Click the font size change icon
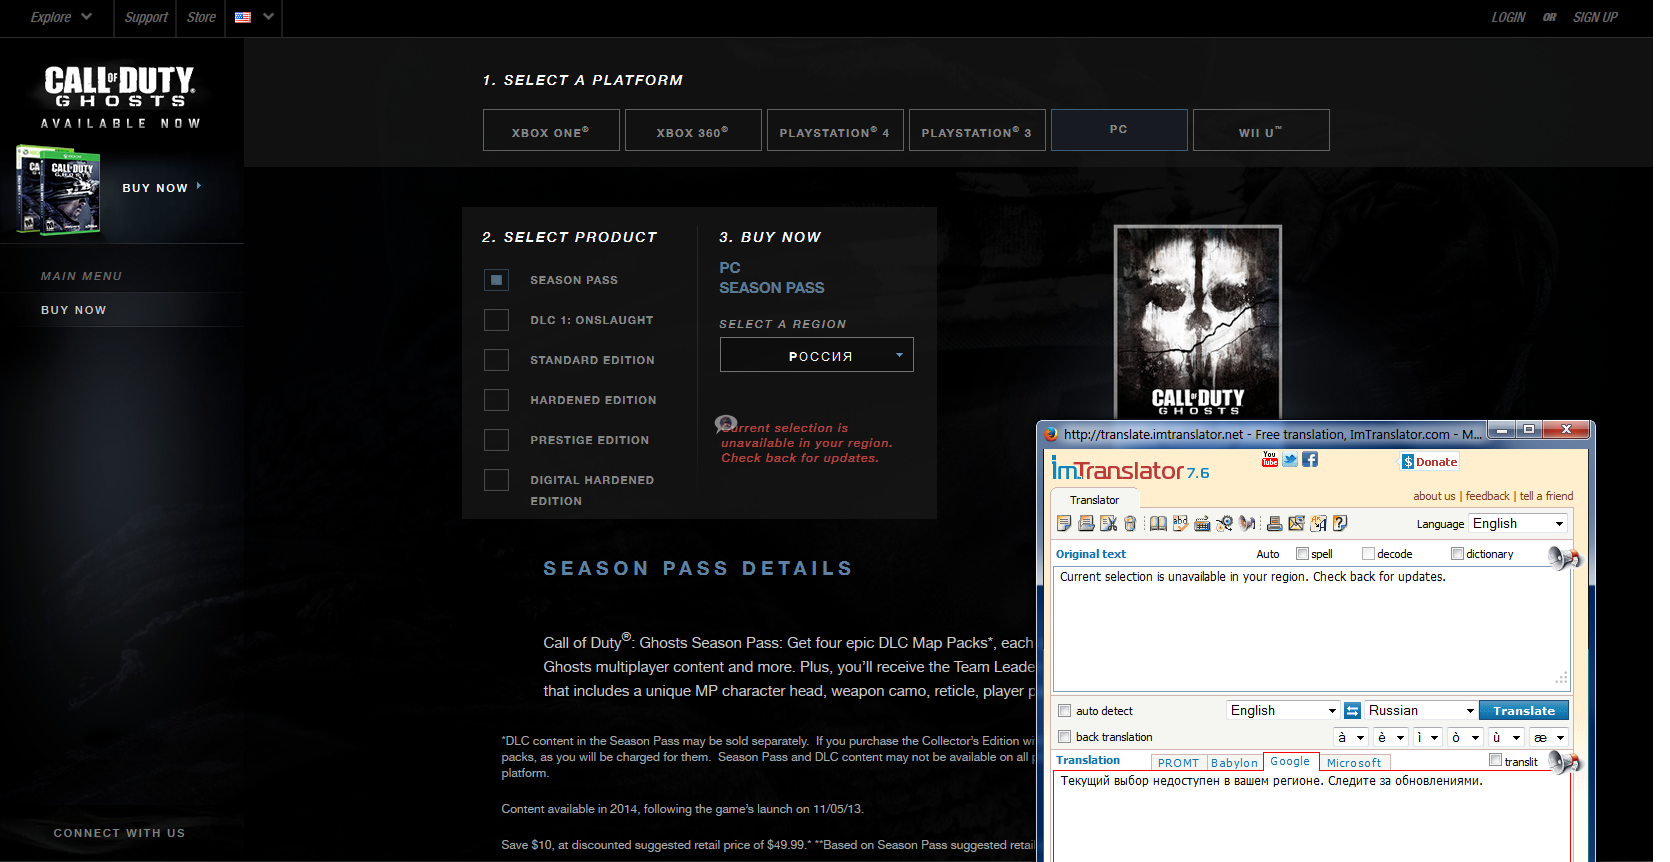The image size is (1670, 862). 1318,523
